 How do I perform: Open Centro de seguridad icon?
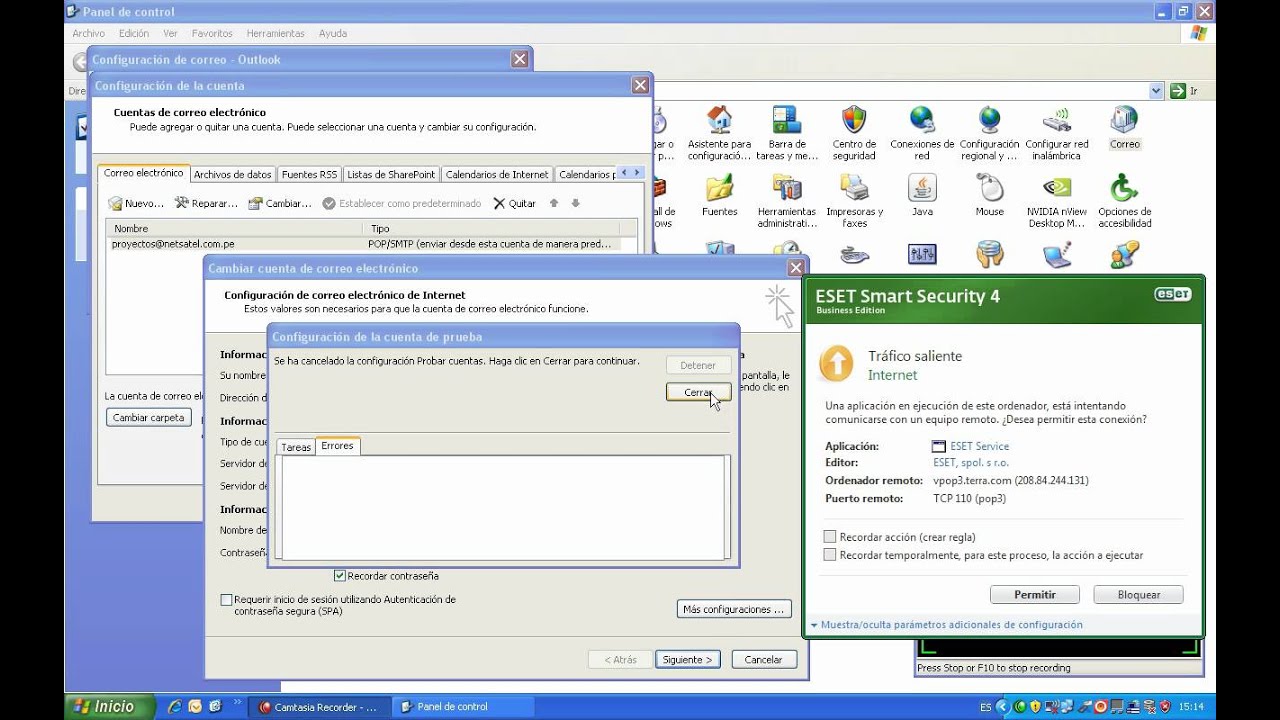click(x=854, y=132)
